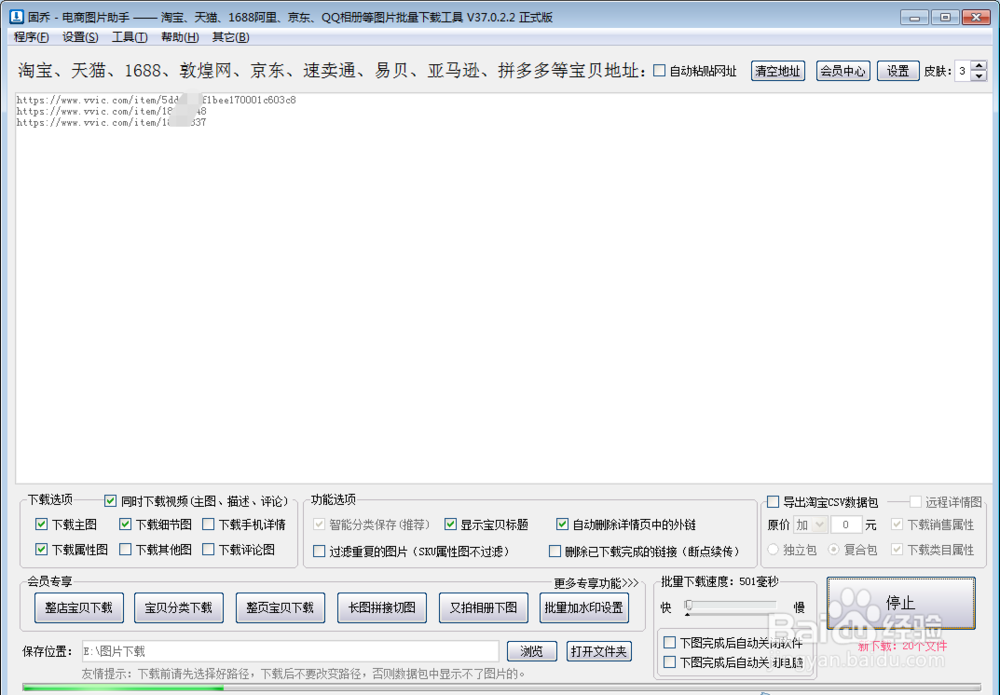
Task: Select the 复合包 radio button
Action: pos(834,549)
